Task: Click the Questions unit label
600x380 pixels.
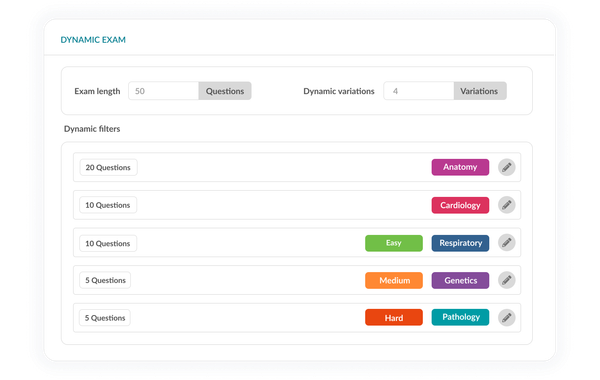Action: coord(225,91)
